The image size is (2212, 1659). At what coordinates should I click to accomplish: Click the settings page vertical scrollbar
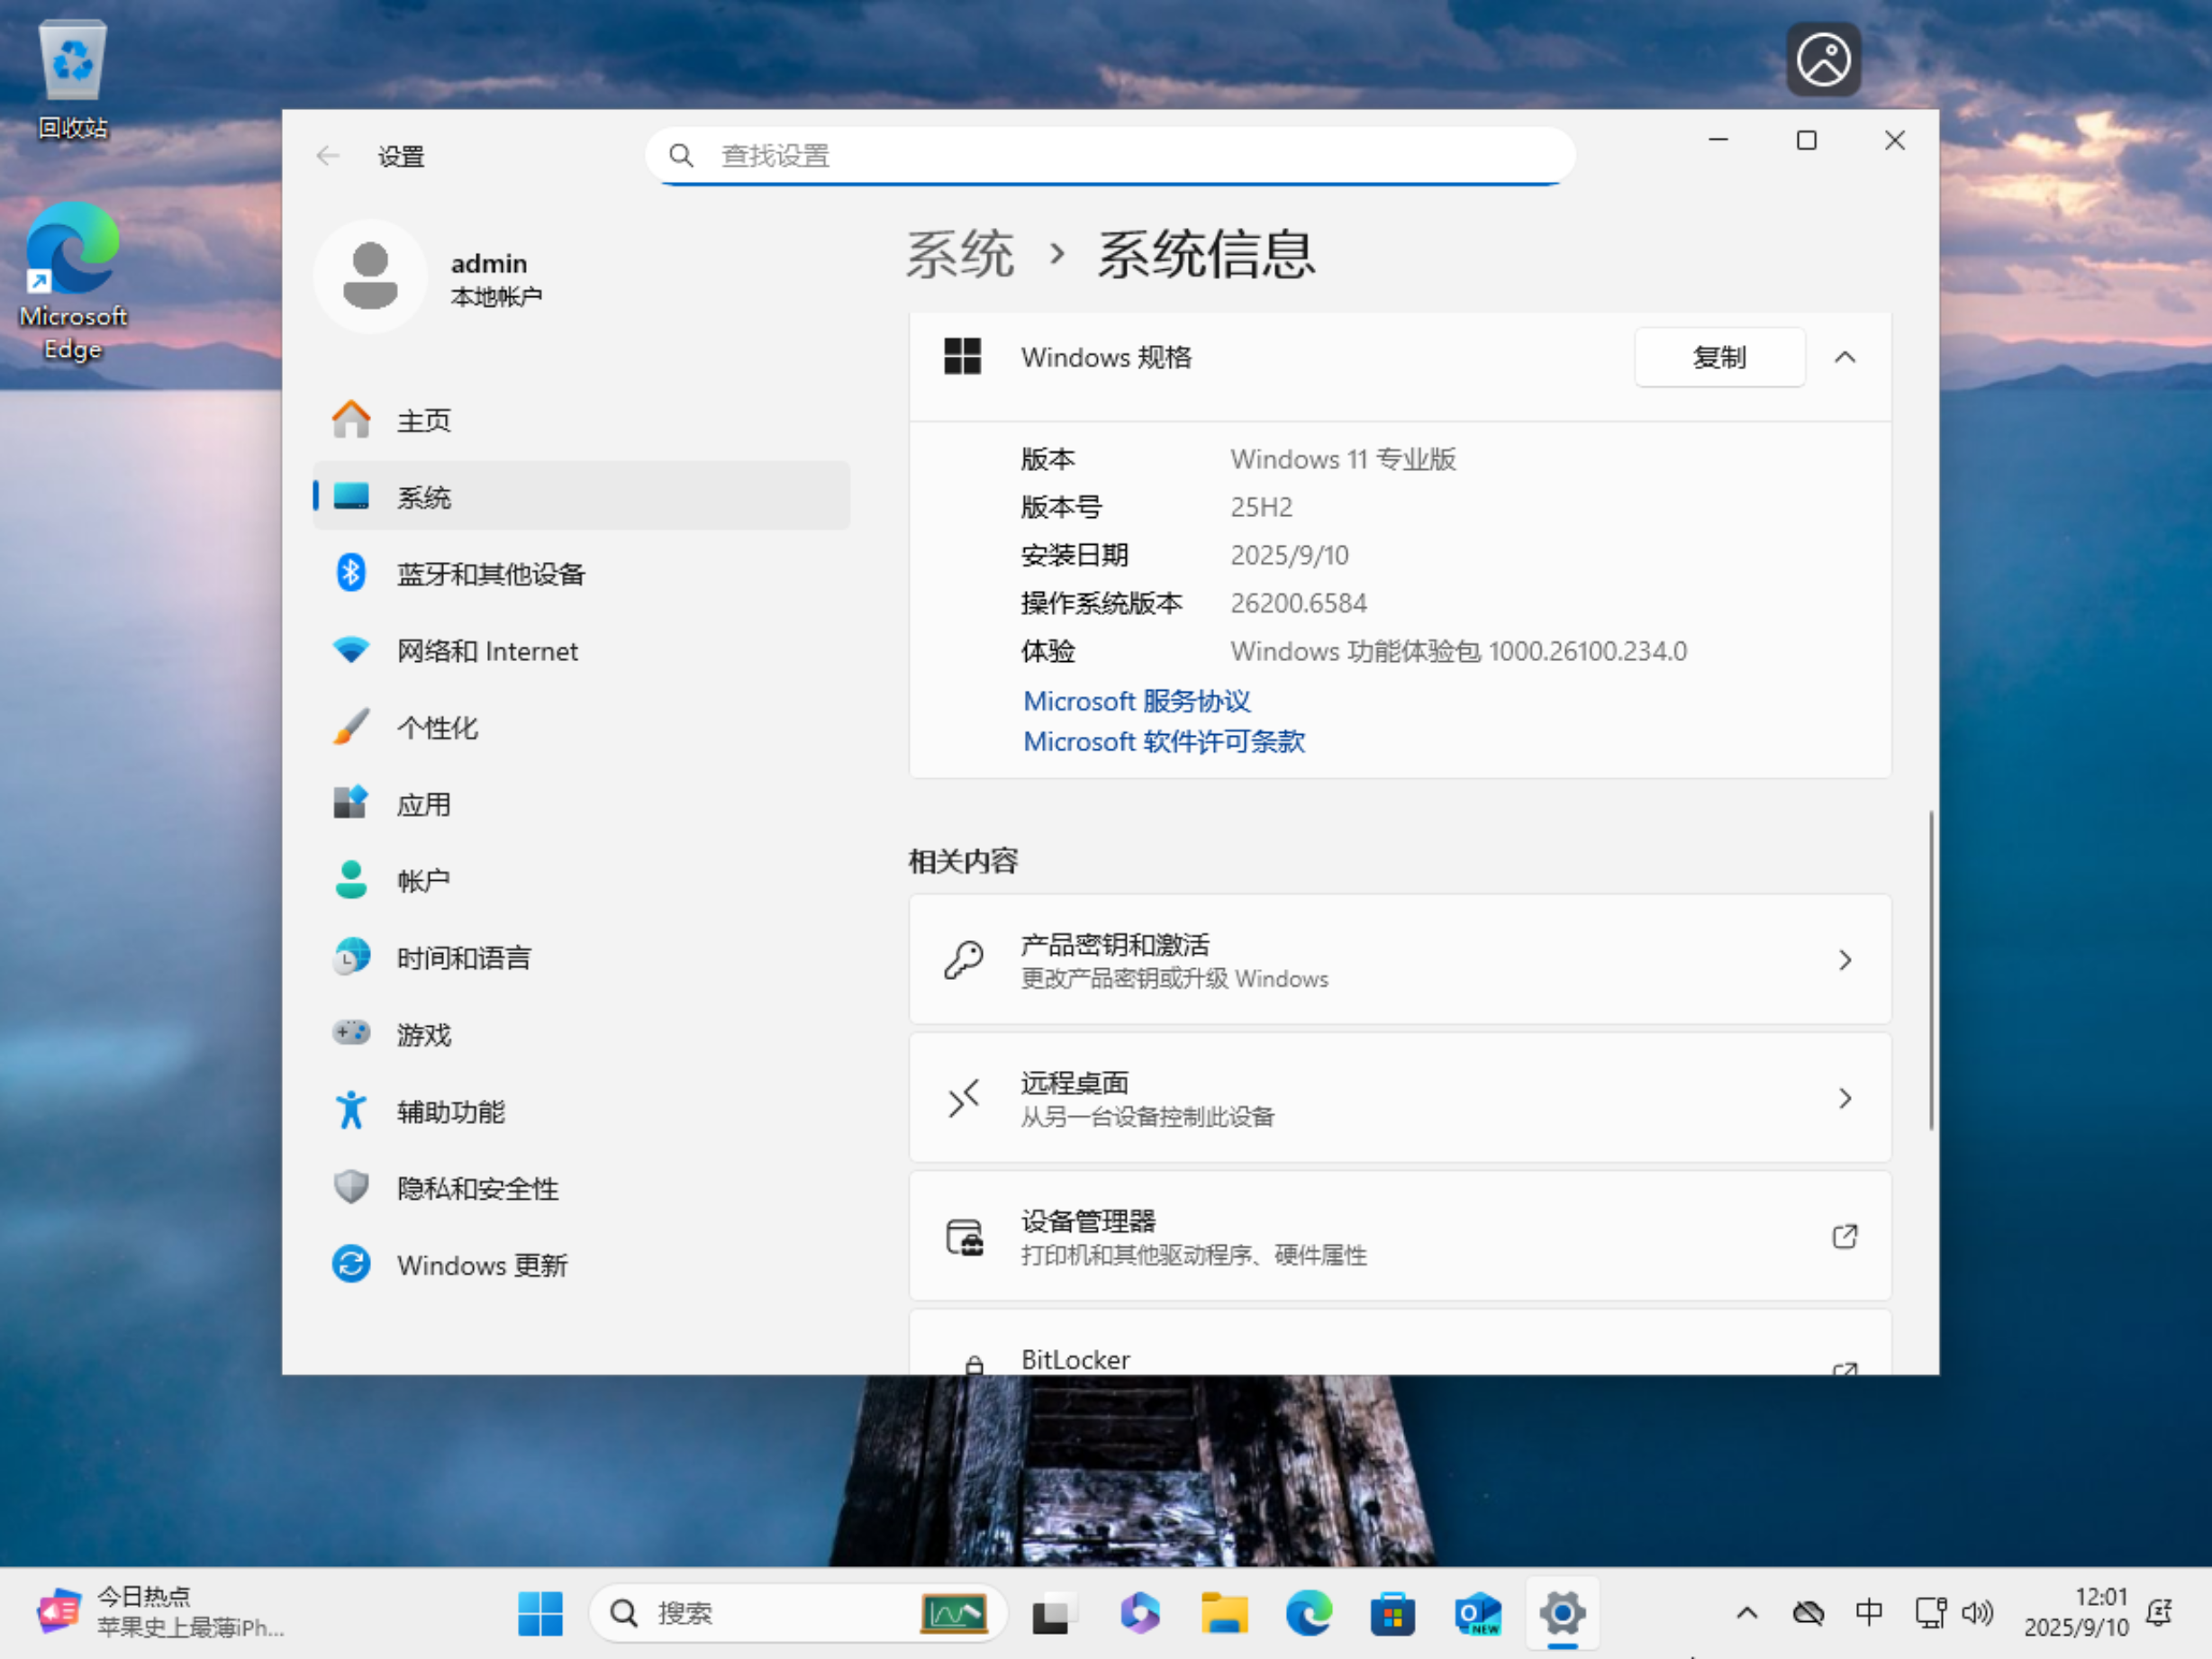(x=1931, y=970)
